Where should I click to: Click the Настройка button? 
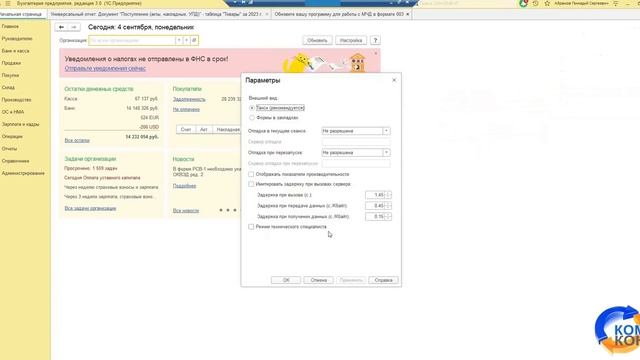pyautogui.click(x=351, y=40)
